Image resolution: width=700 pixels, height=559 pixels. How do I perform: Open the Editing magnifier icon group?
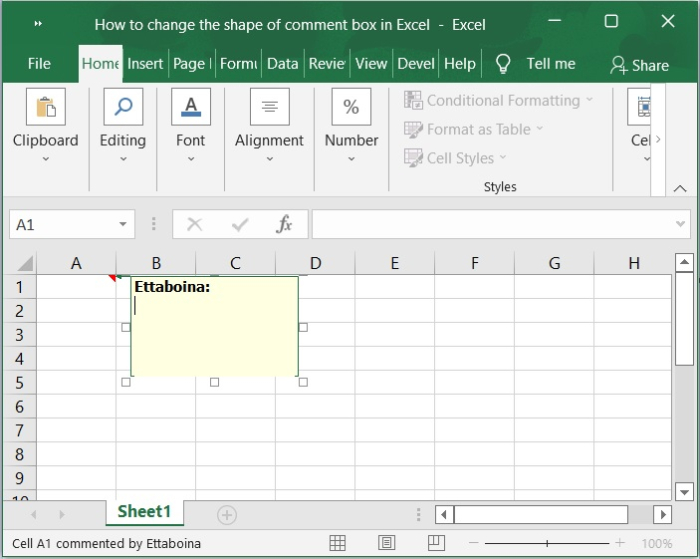tap(123, 107)
